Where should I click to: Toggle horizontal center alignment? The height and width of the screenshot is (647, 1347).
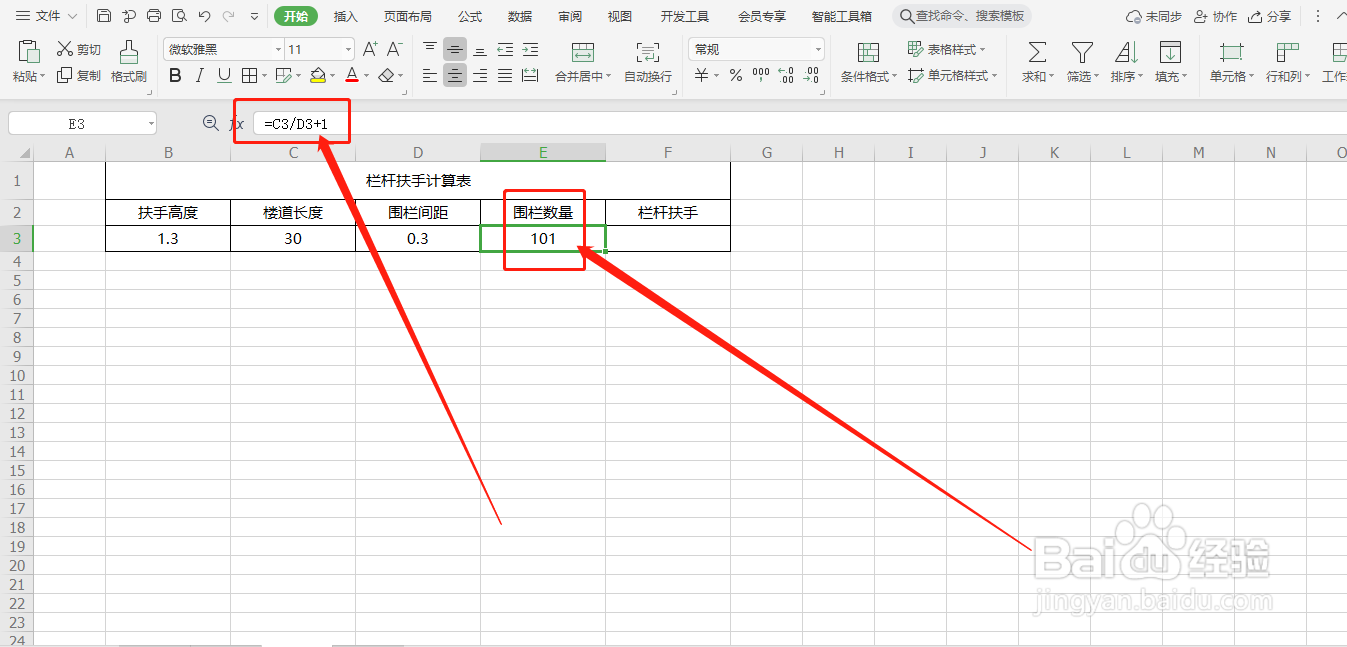[x=455, y=75]
